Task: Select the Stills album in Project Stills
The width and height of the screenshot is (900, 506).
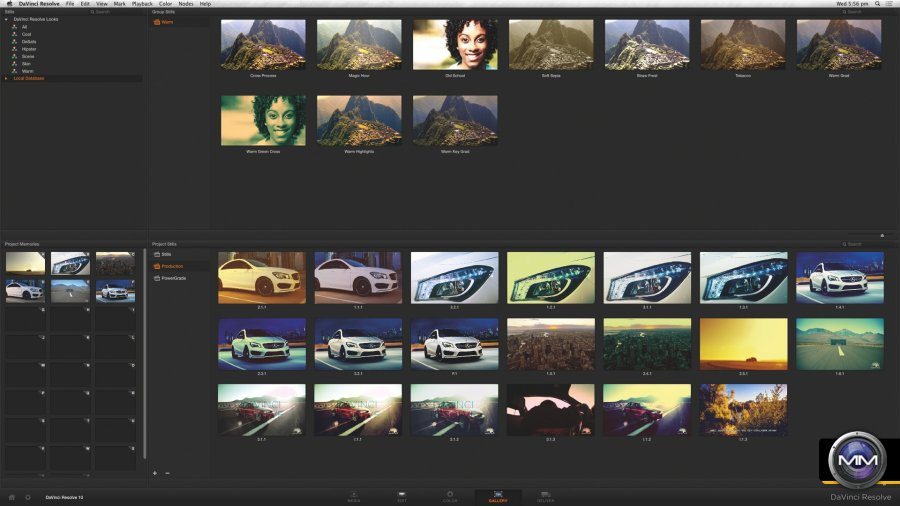Action: point(167,255)
